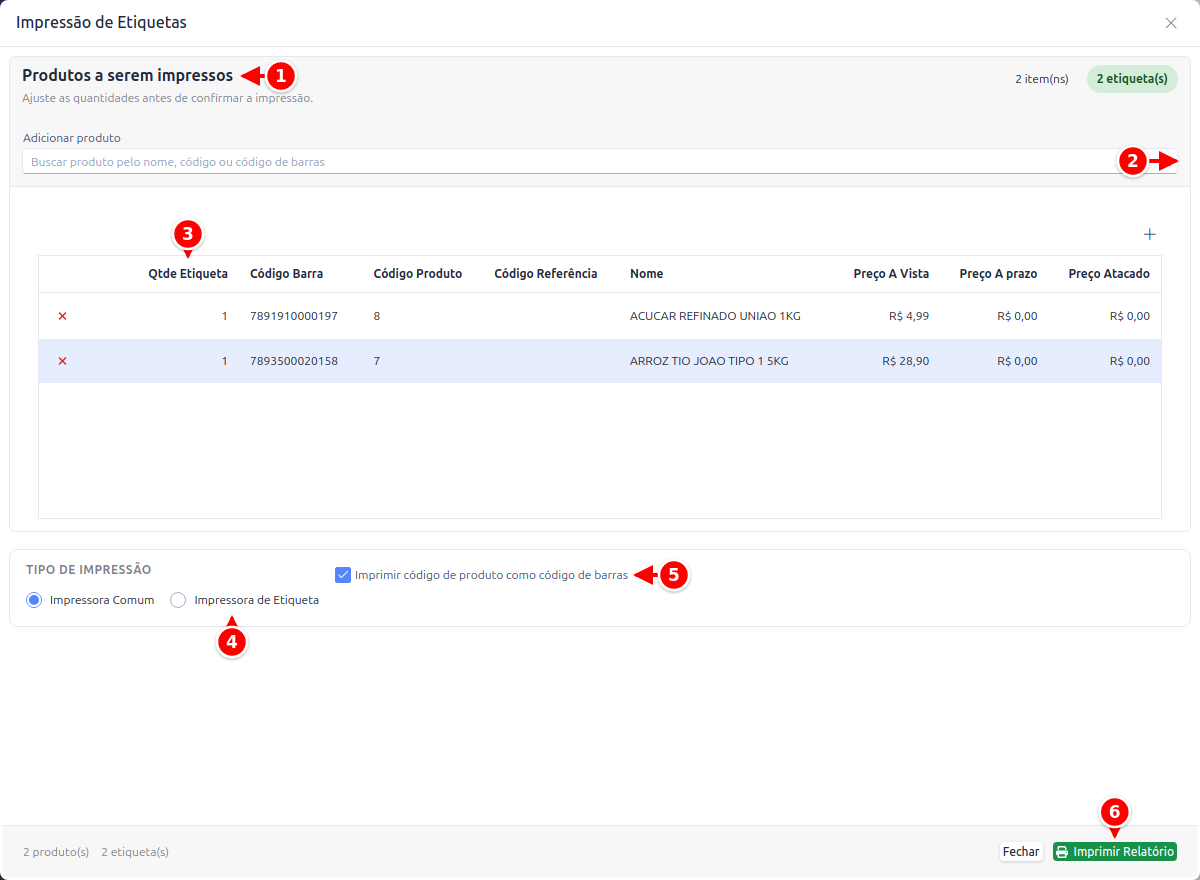Click the Código Barra column header
Viewport: 1200px width, 880px height.
[286, 274]
